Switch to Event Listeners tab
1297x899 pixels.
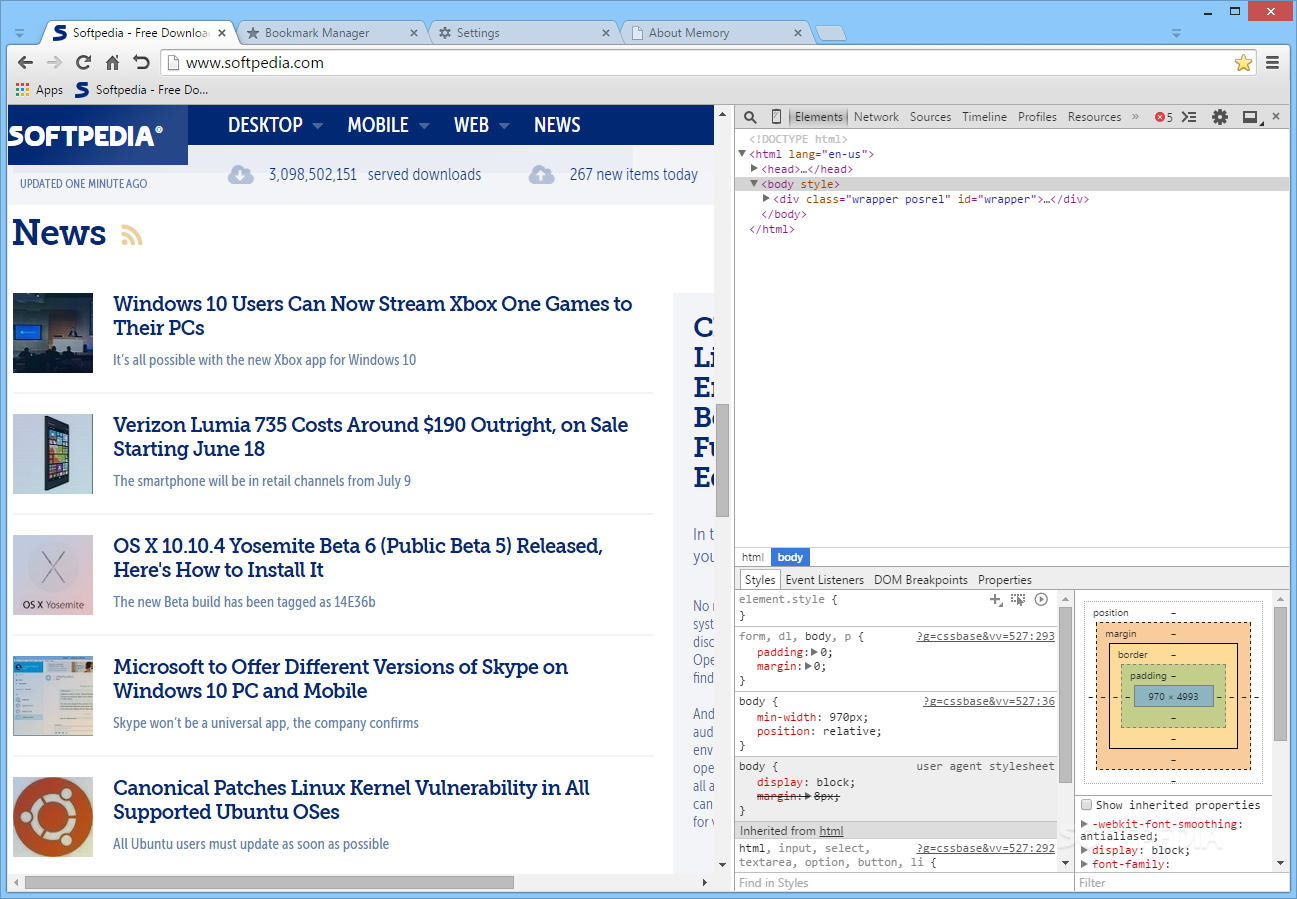click(x=824, y=580)
